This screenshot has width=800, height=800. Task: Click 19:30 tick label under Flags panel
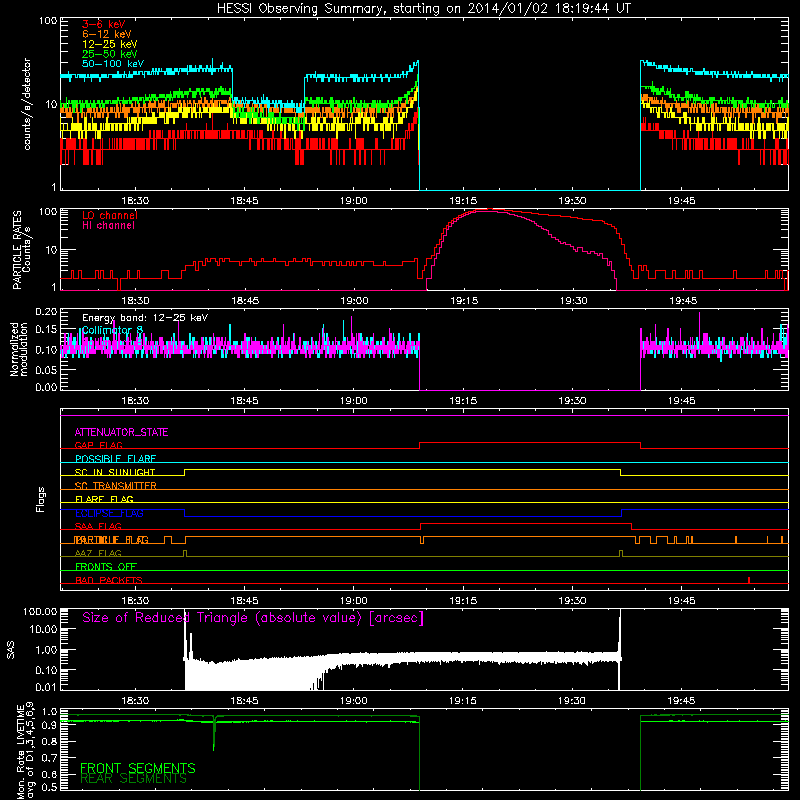pyautogui.click(x=572, y=601)
